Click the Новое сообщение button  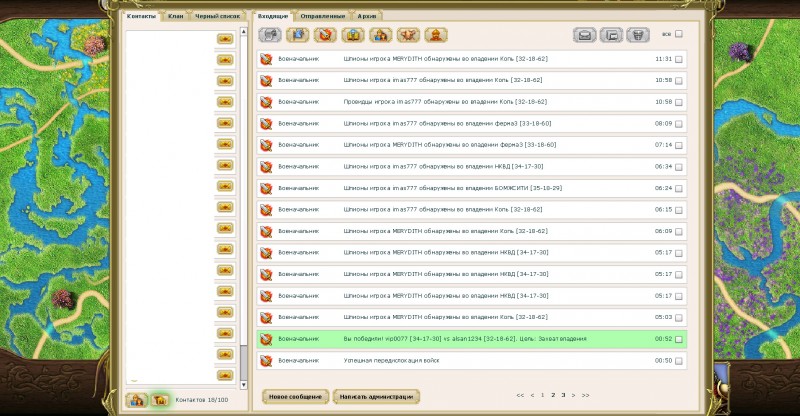[295, 397]
